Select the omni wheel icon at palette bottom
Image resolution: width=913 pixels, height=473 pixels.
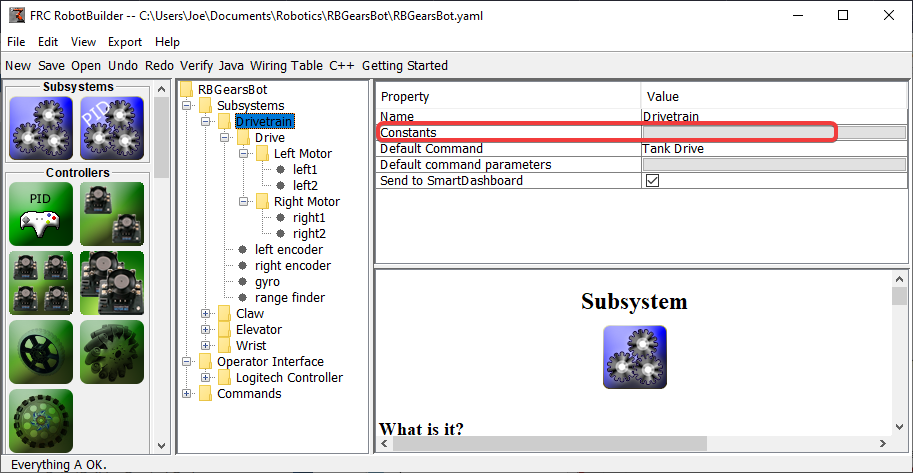coord(41,421)
